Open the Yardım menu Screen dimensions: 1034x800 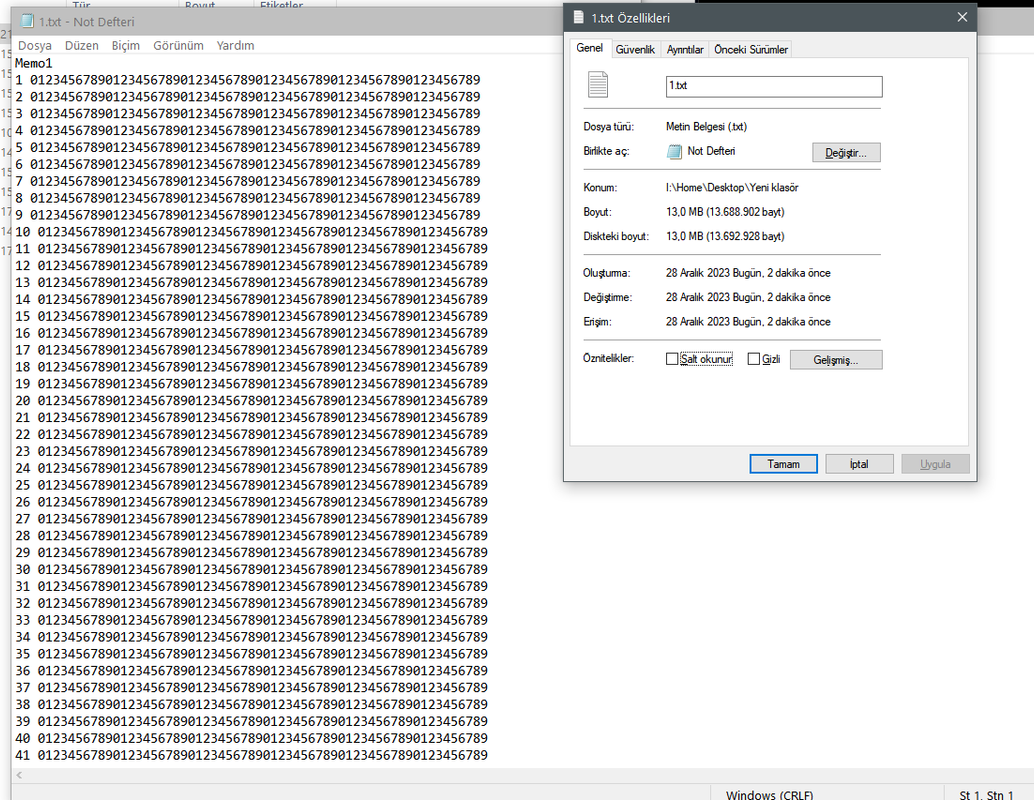coord(235,46)
